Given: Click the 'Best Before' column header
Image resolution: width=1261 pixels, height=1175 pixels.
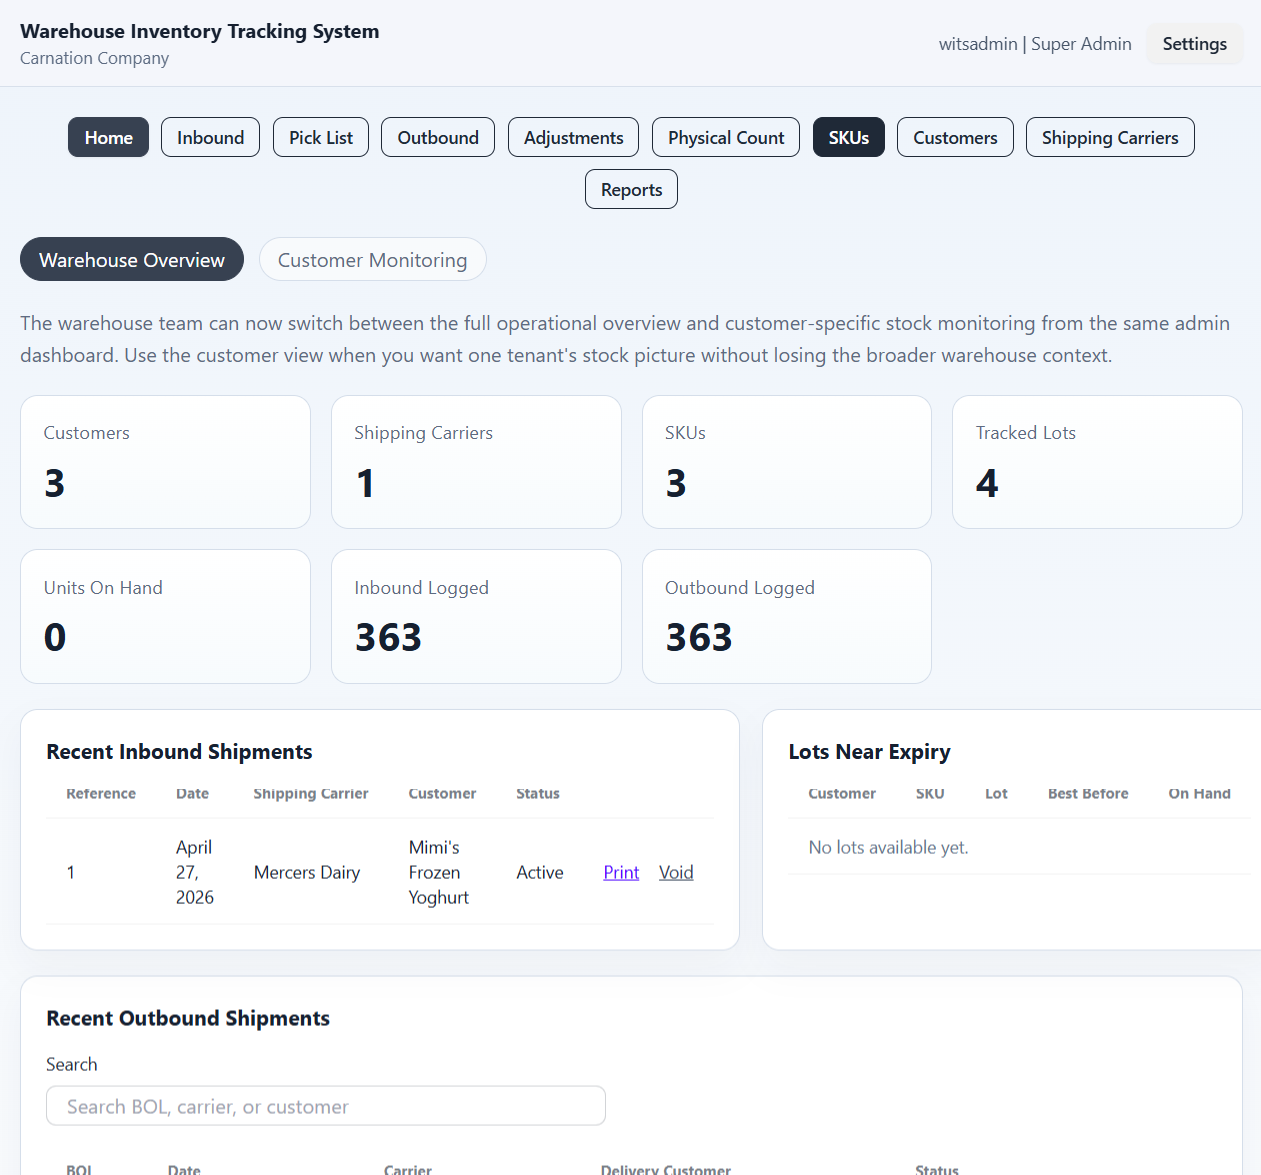Looking at the screenshot, I should pyautogui.click(x=1088, y=793).
